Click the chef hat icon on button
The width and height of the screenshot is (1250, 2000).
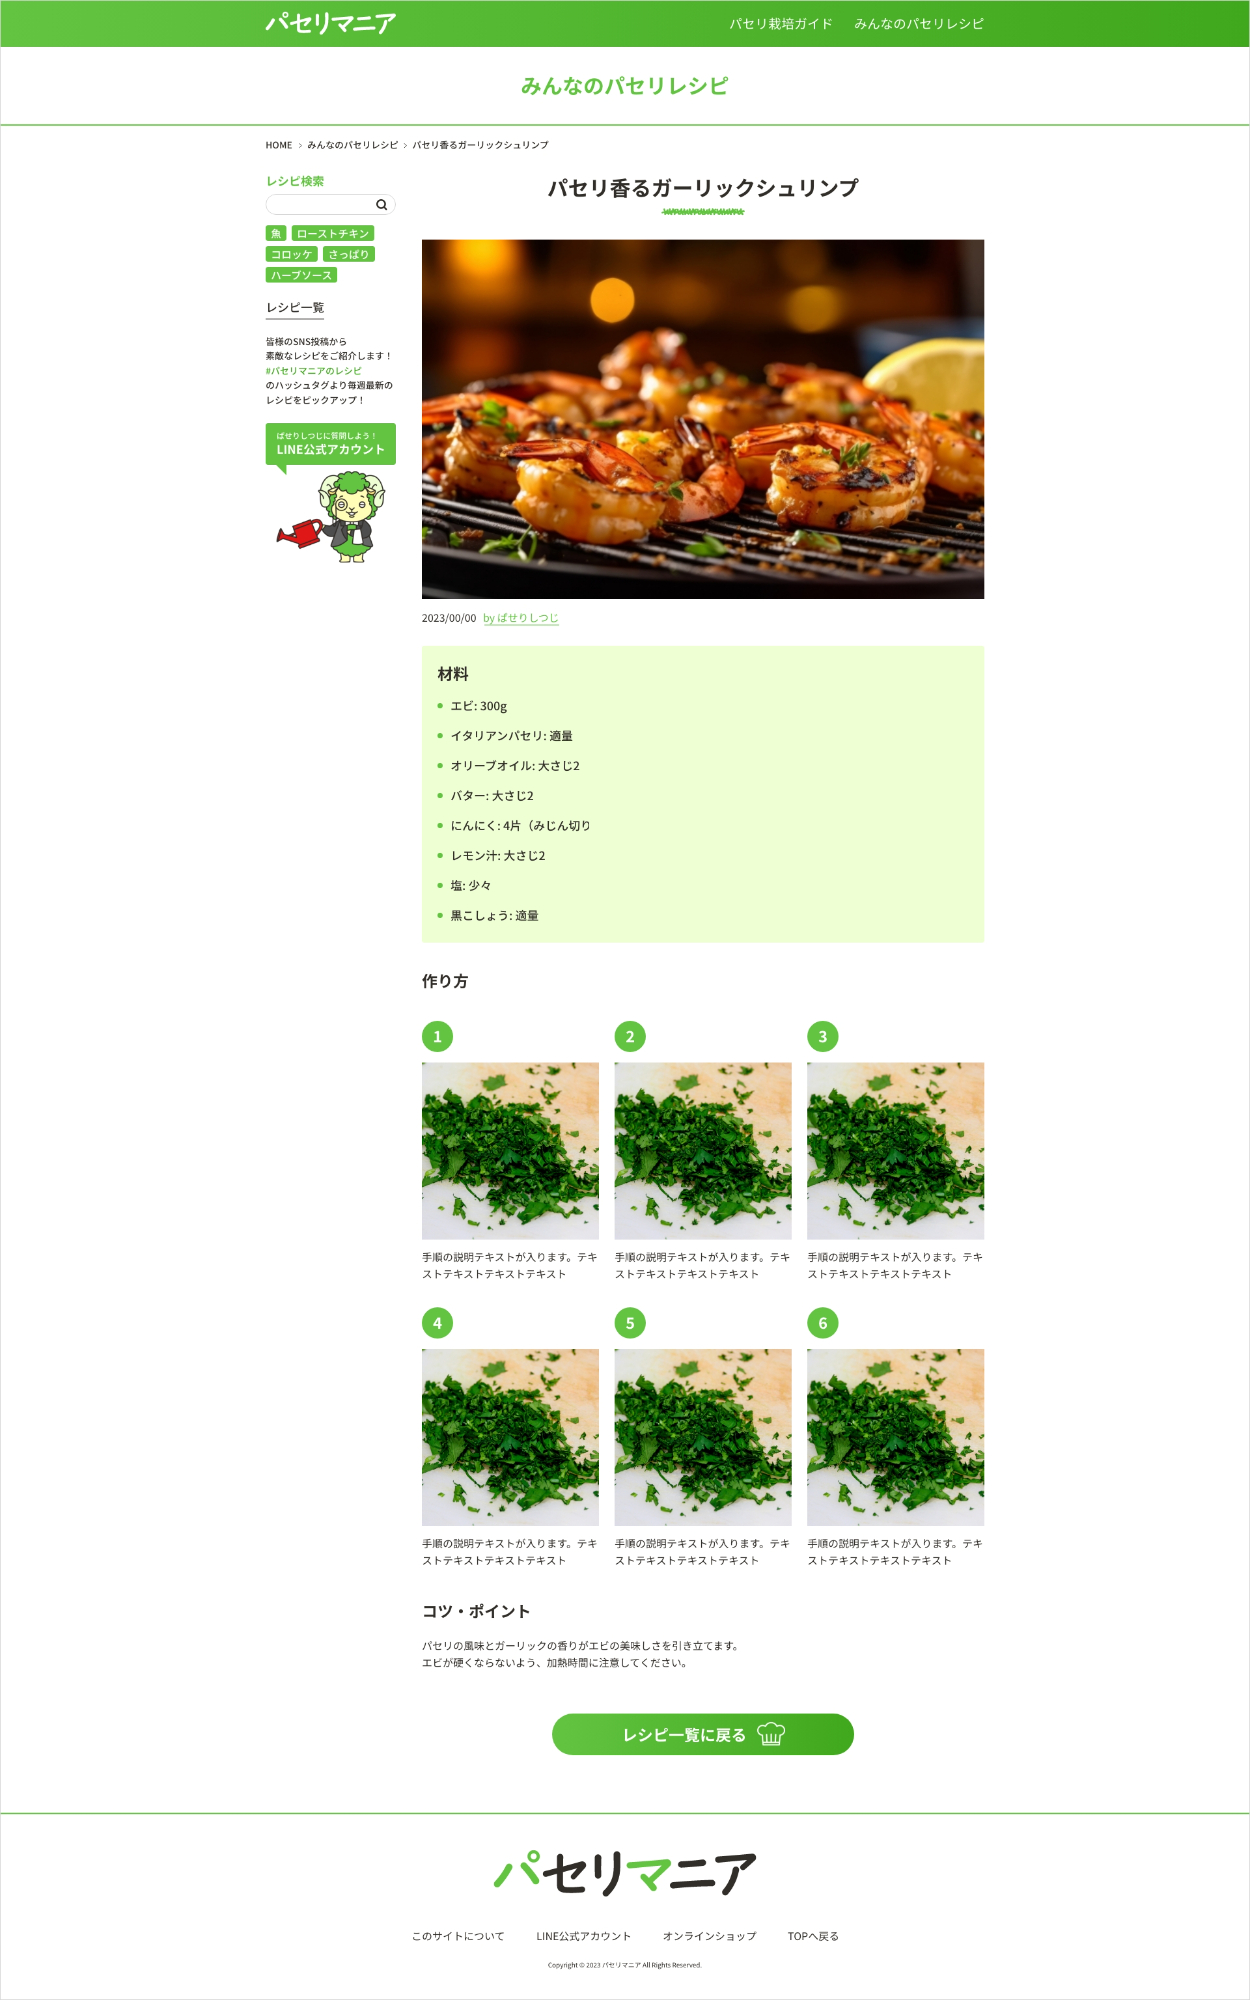click(x=771, y=1734)
